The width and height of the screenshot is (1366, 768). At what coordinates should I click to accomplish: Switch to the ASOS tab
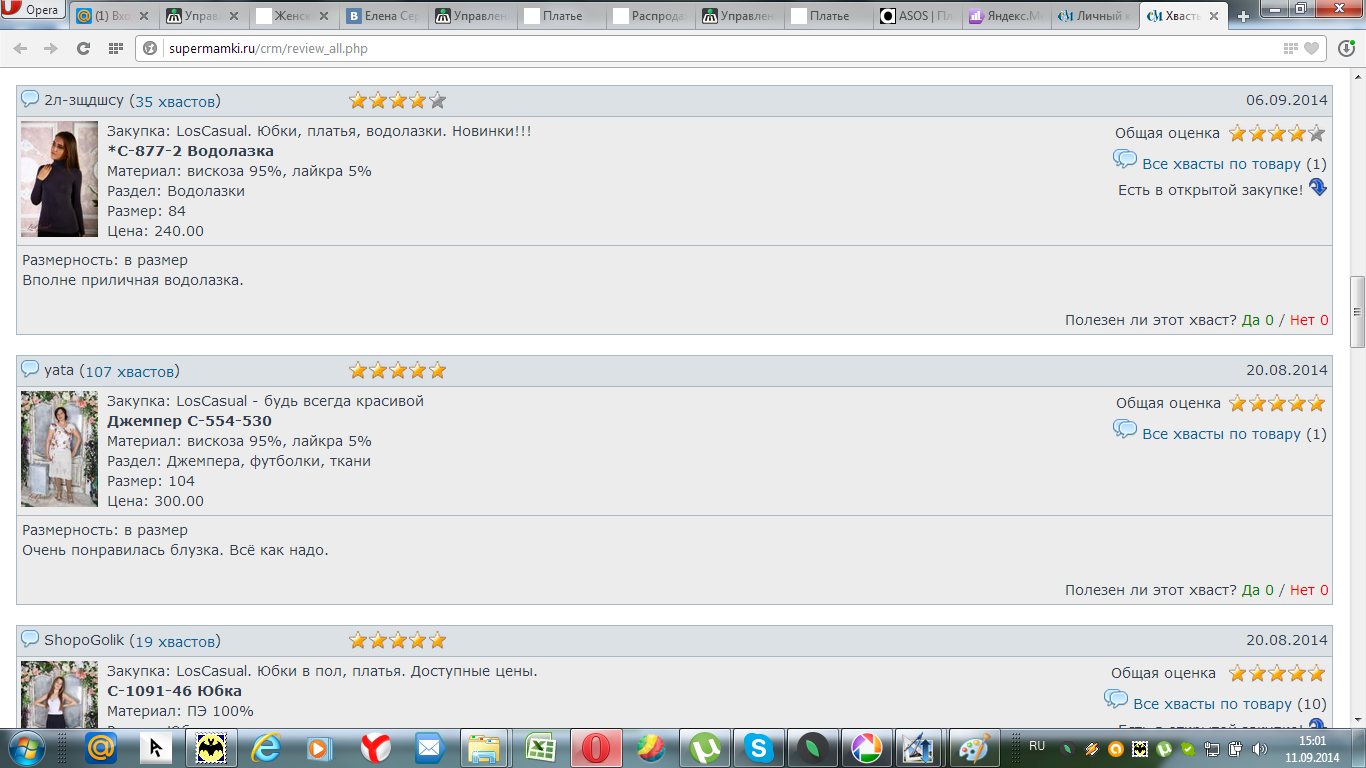point(918,16)
